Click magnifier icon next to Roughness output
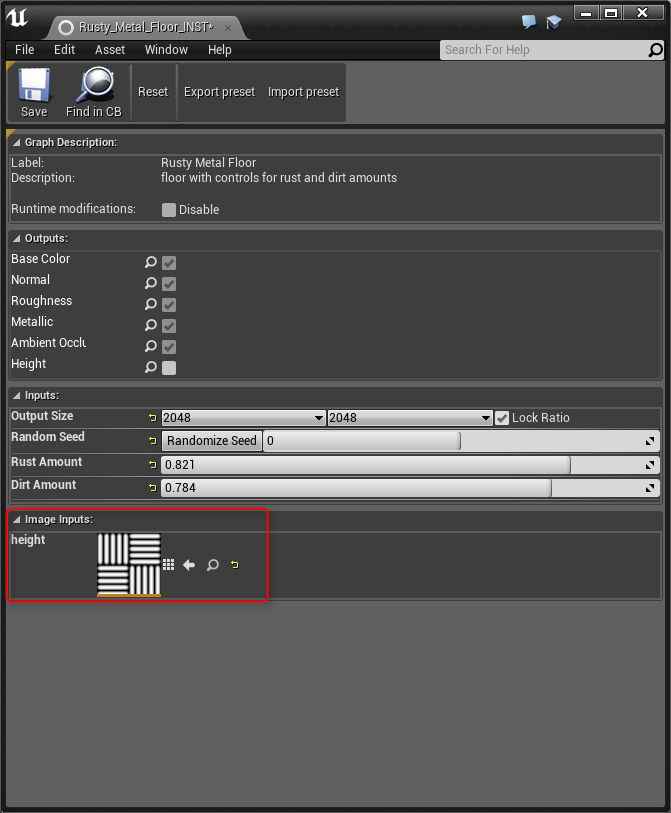This screenshot has width=671, height=813. [x=151, y=304]
